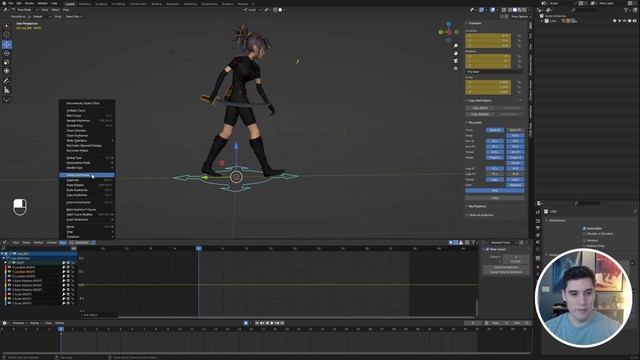Image resolution: width=640 pixels, height=360 pixels.
Task: Click Cursor Value to Selection button
Action: 506,272
